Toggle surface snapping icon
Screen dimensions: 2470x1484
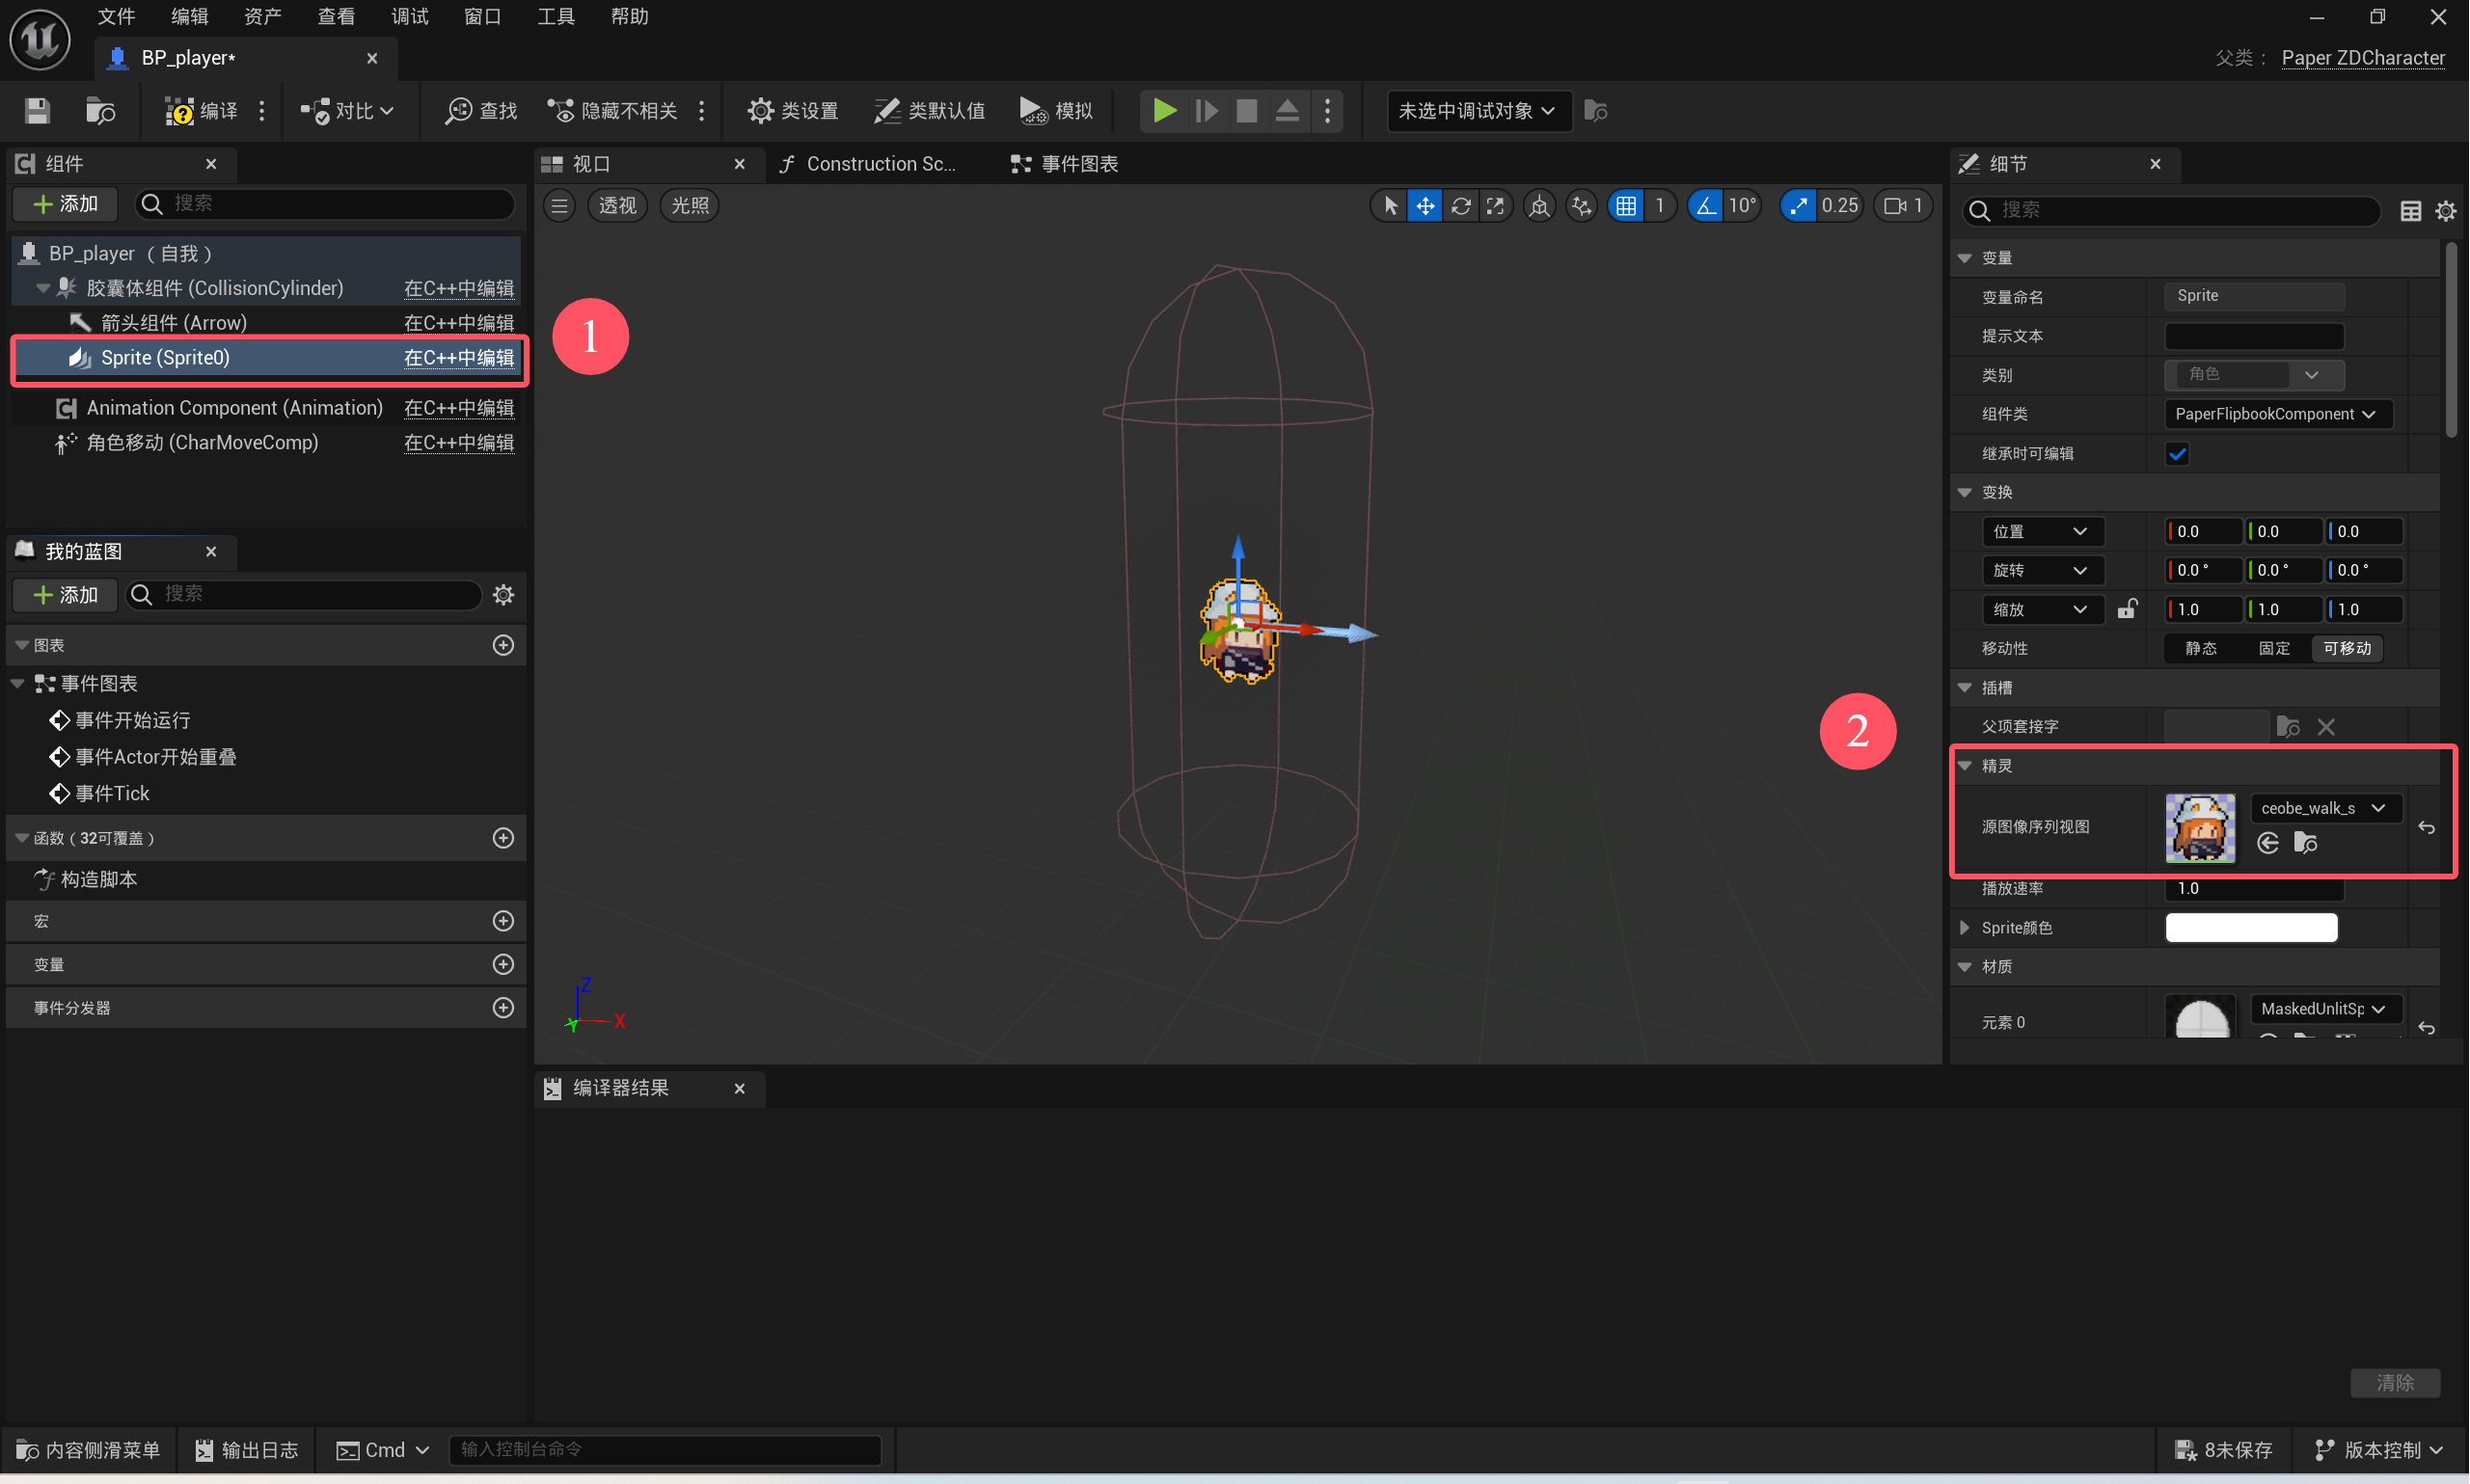tap(1582, 206)
